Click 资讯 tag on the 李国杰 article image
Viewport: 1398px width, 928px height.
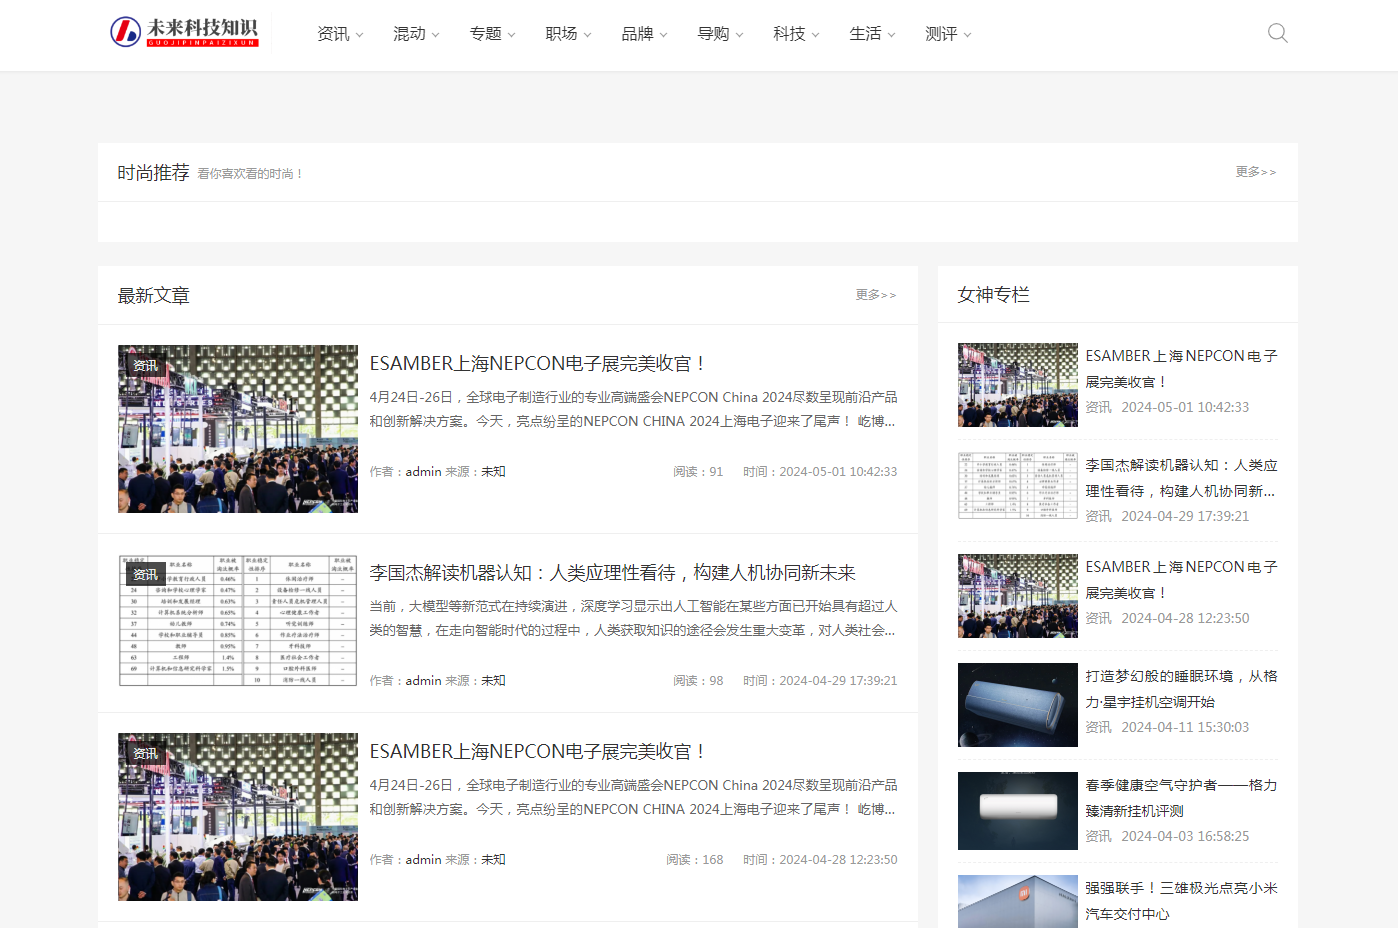click(x=146, y=575)
